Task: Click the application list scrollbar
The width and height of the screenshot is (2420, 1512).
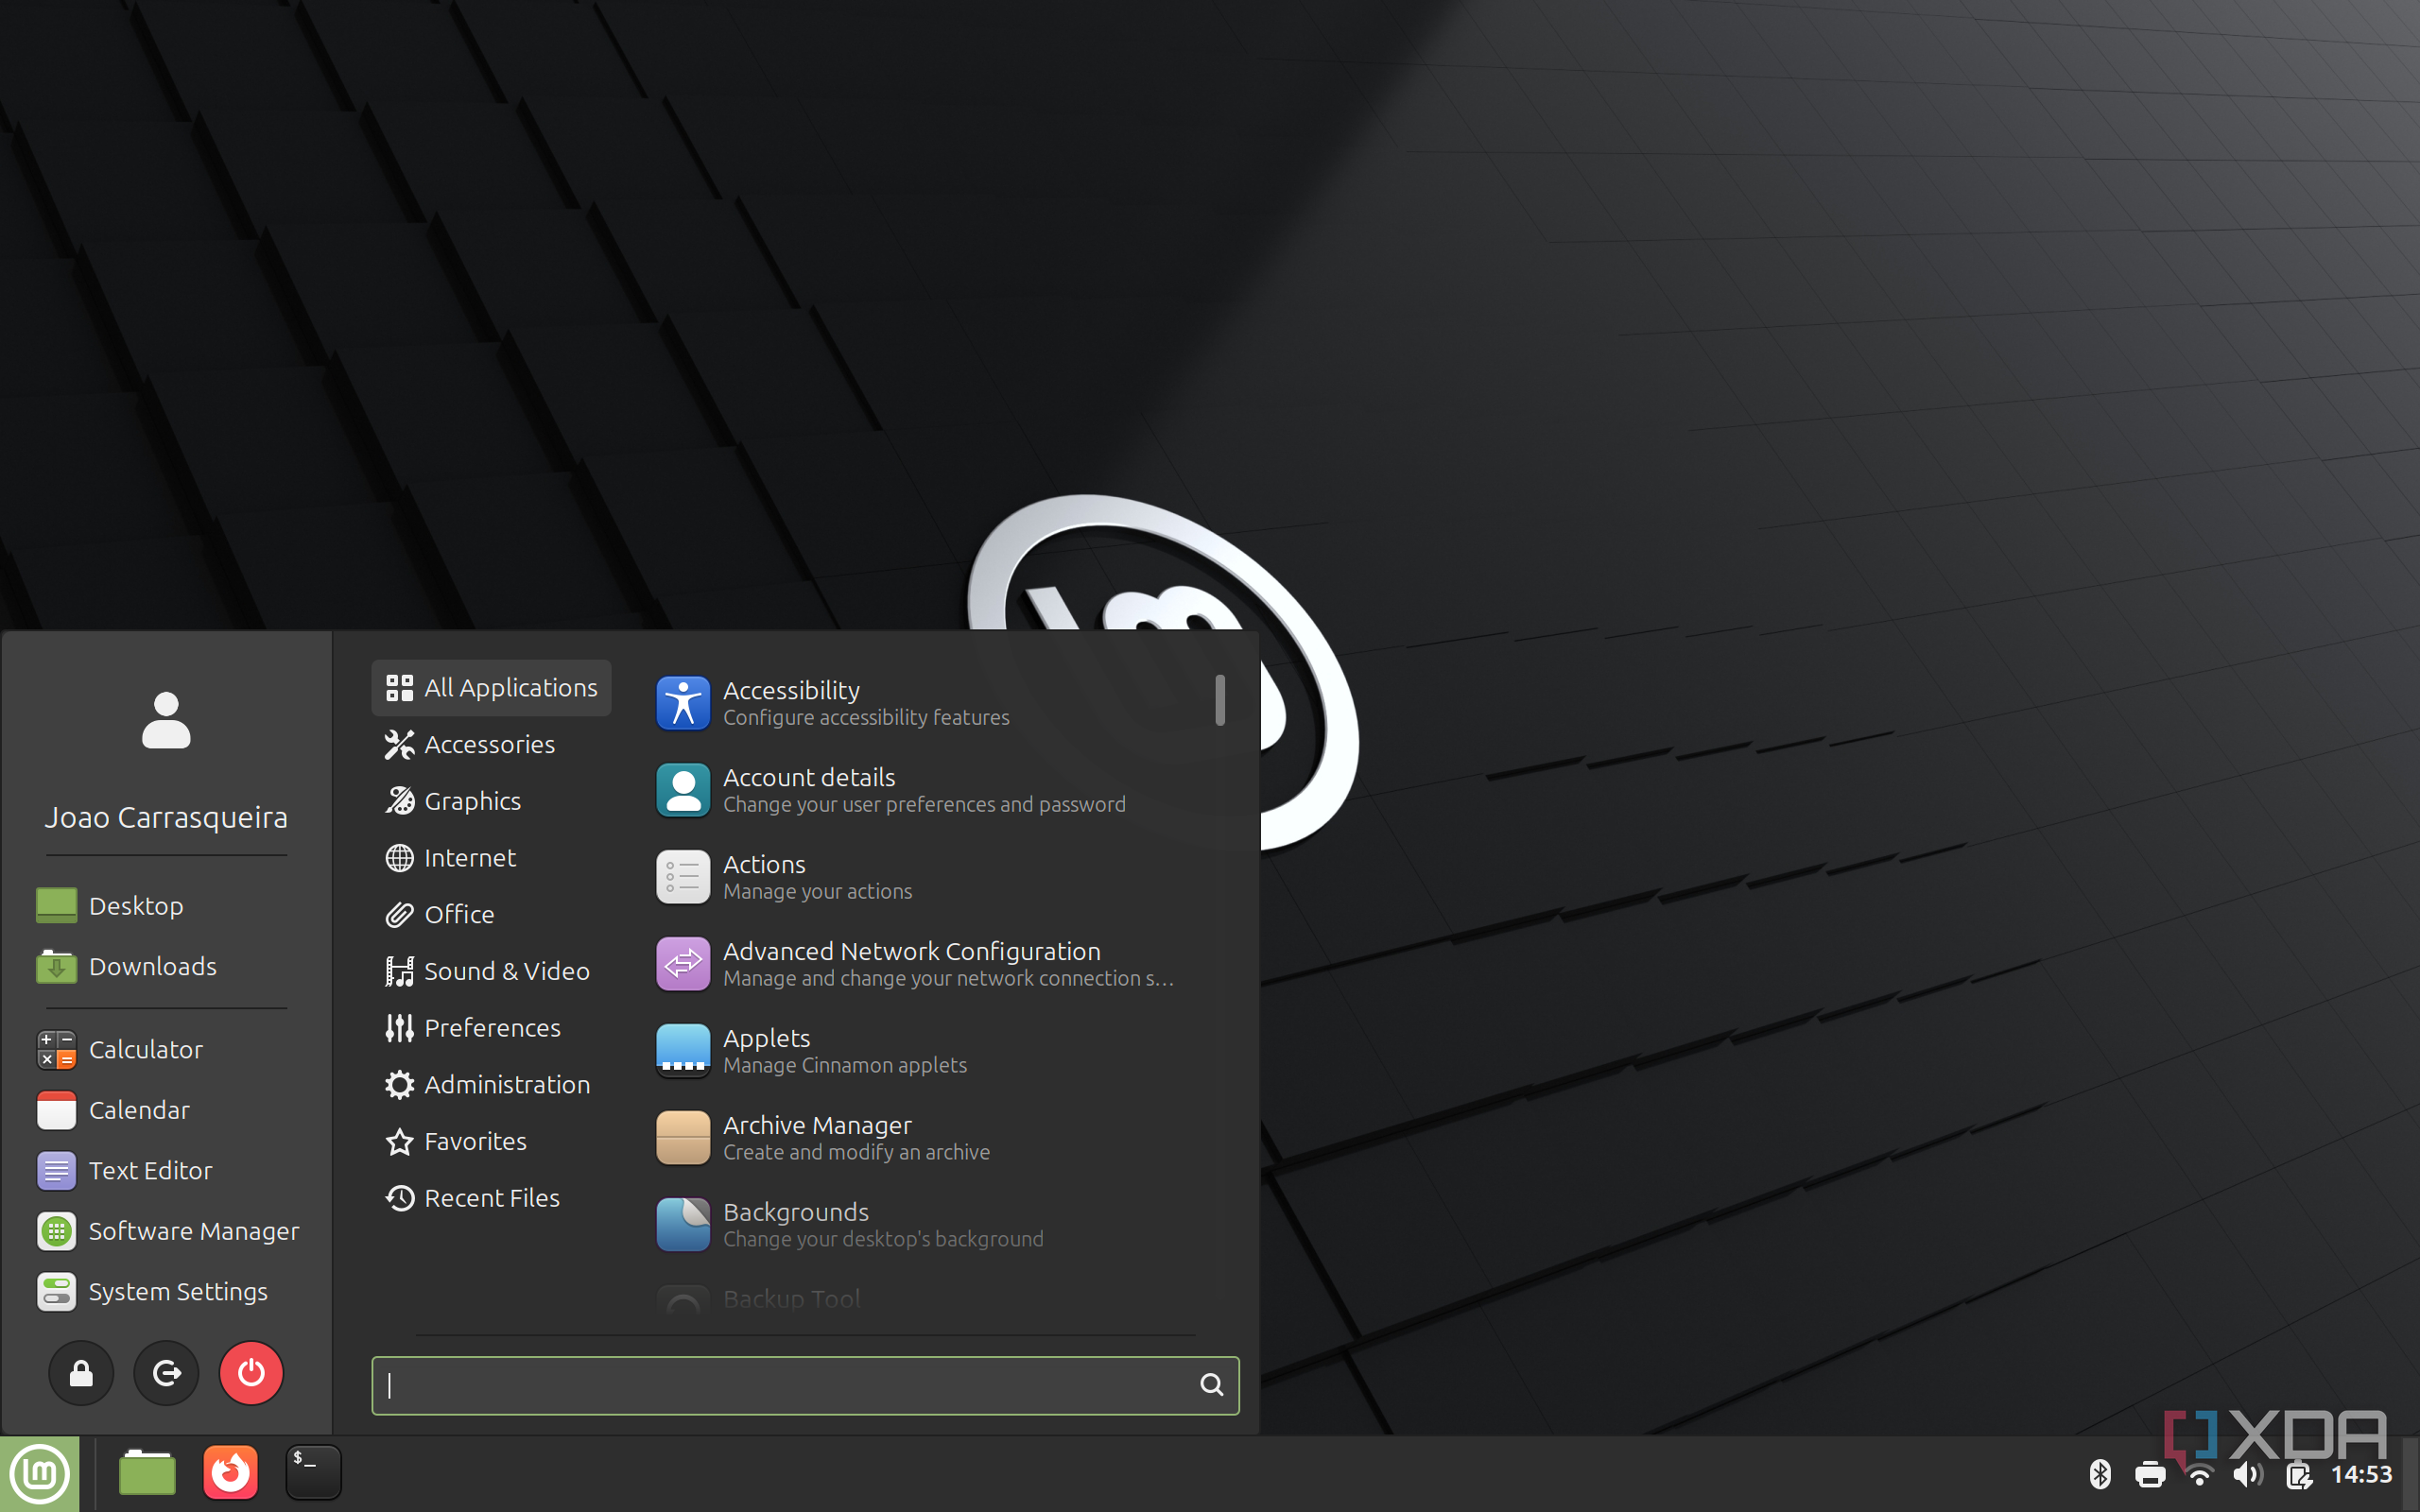Action: click(x=1220, y=700)
